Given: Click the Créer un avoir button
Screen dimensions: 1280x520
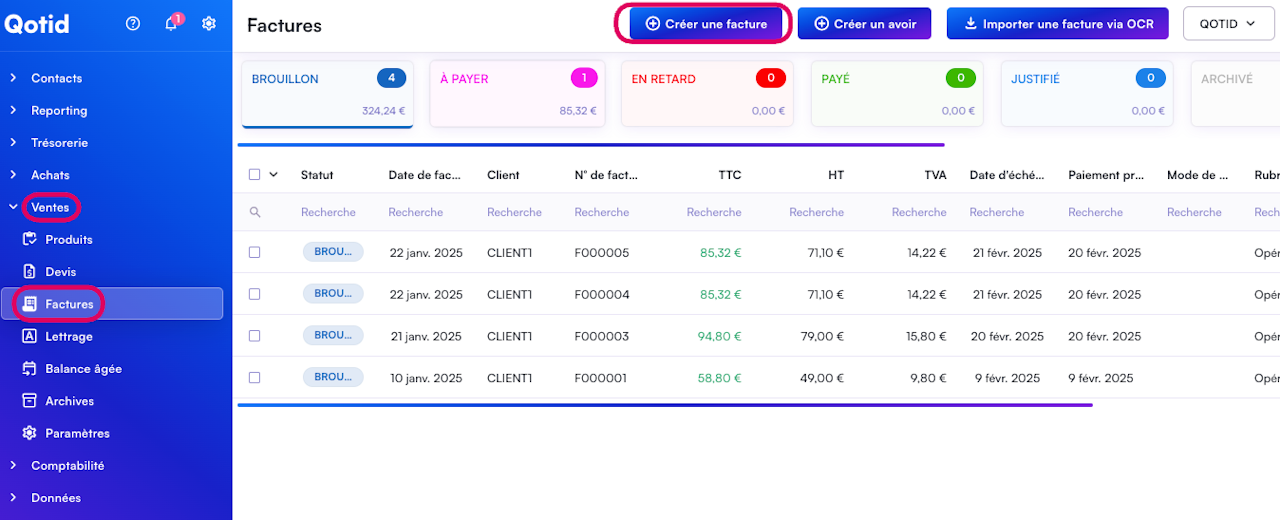Looking at the screenshot, I should [864, 24].
